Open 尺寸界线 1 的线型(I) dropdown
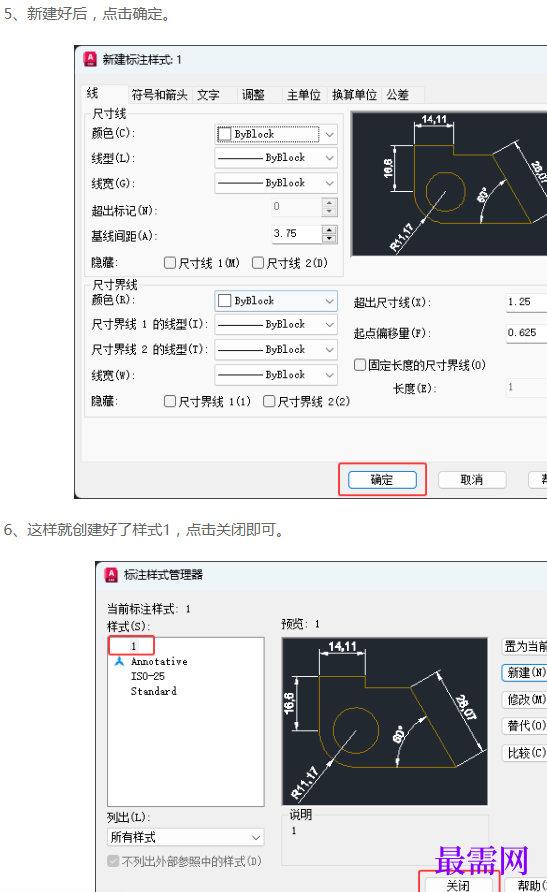This screenshot has height=892, width=547. click(276, 324)
